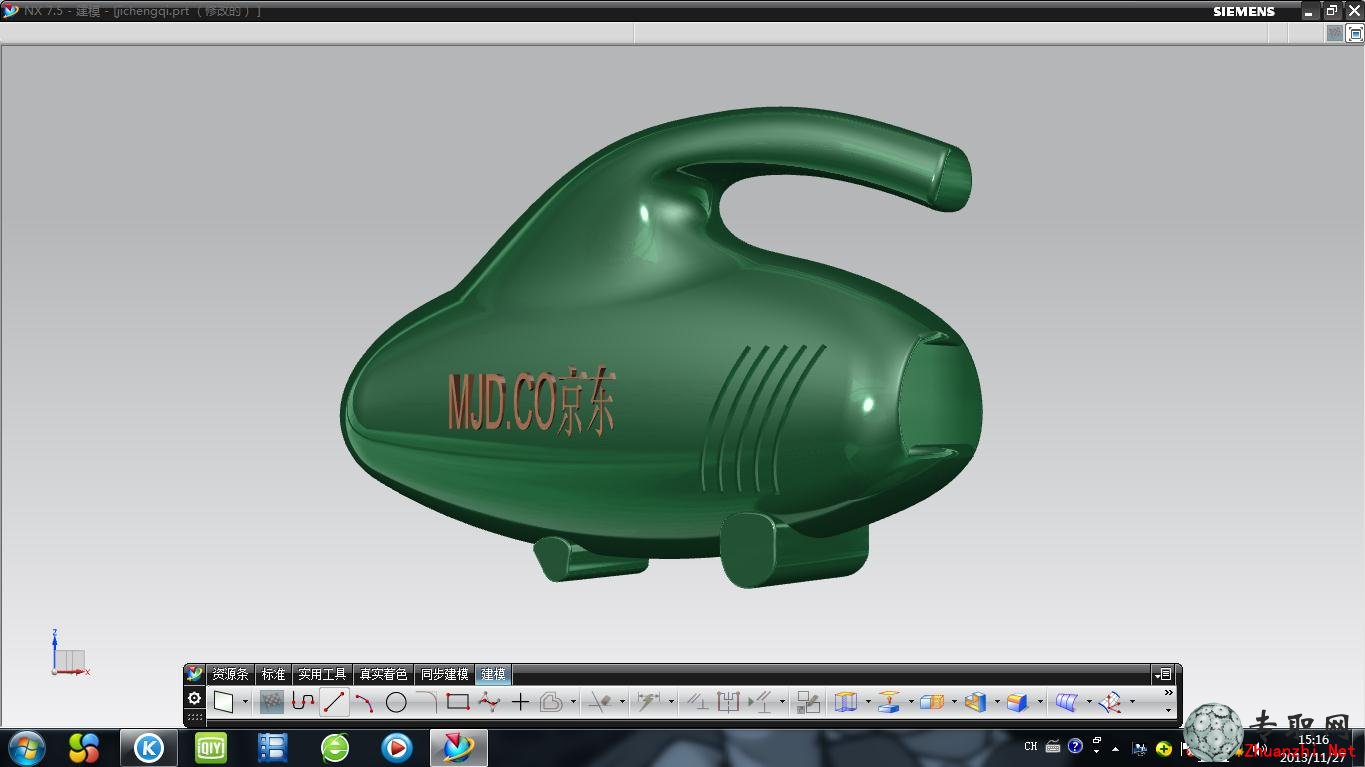Select the Rectangle tool
Image resolution: width=1365 pixels, height=767 pixels.
point(458,702)
